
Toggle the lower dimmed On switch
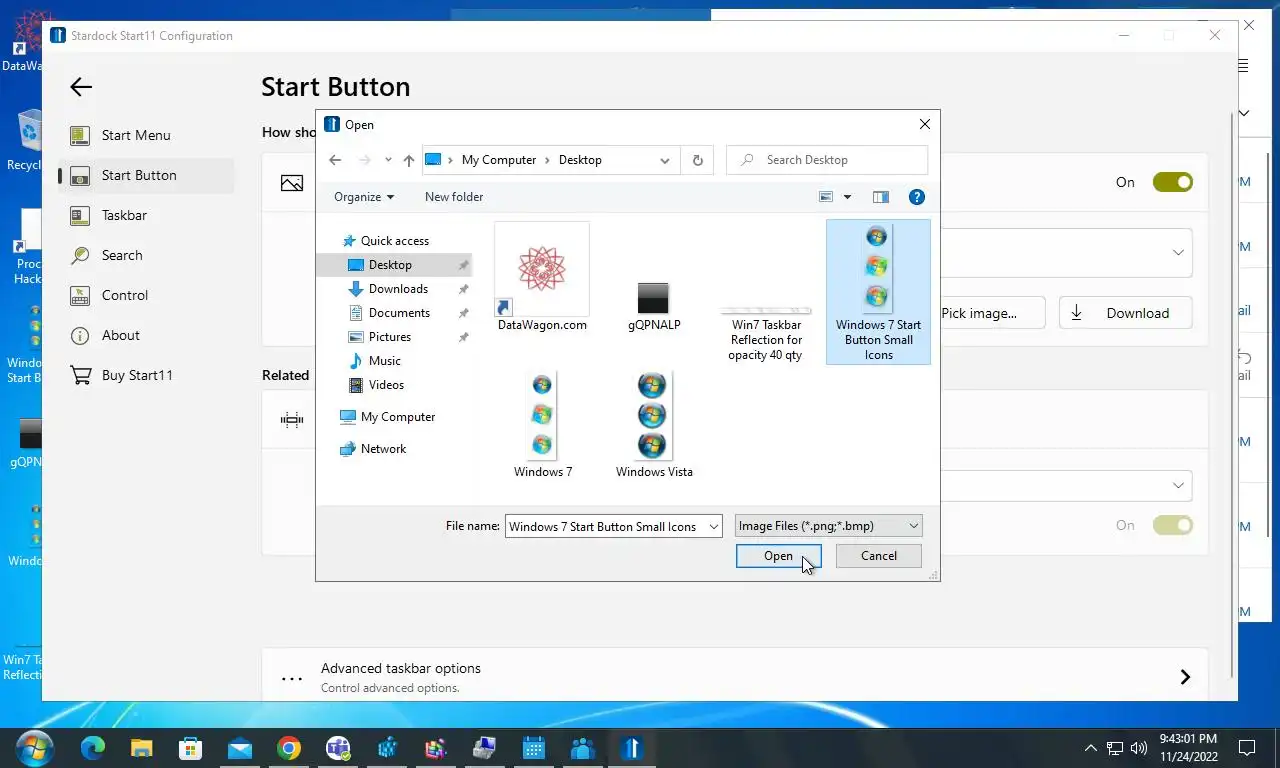point(1173,525)
